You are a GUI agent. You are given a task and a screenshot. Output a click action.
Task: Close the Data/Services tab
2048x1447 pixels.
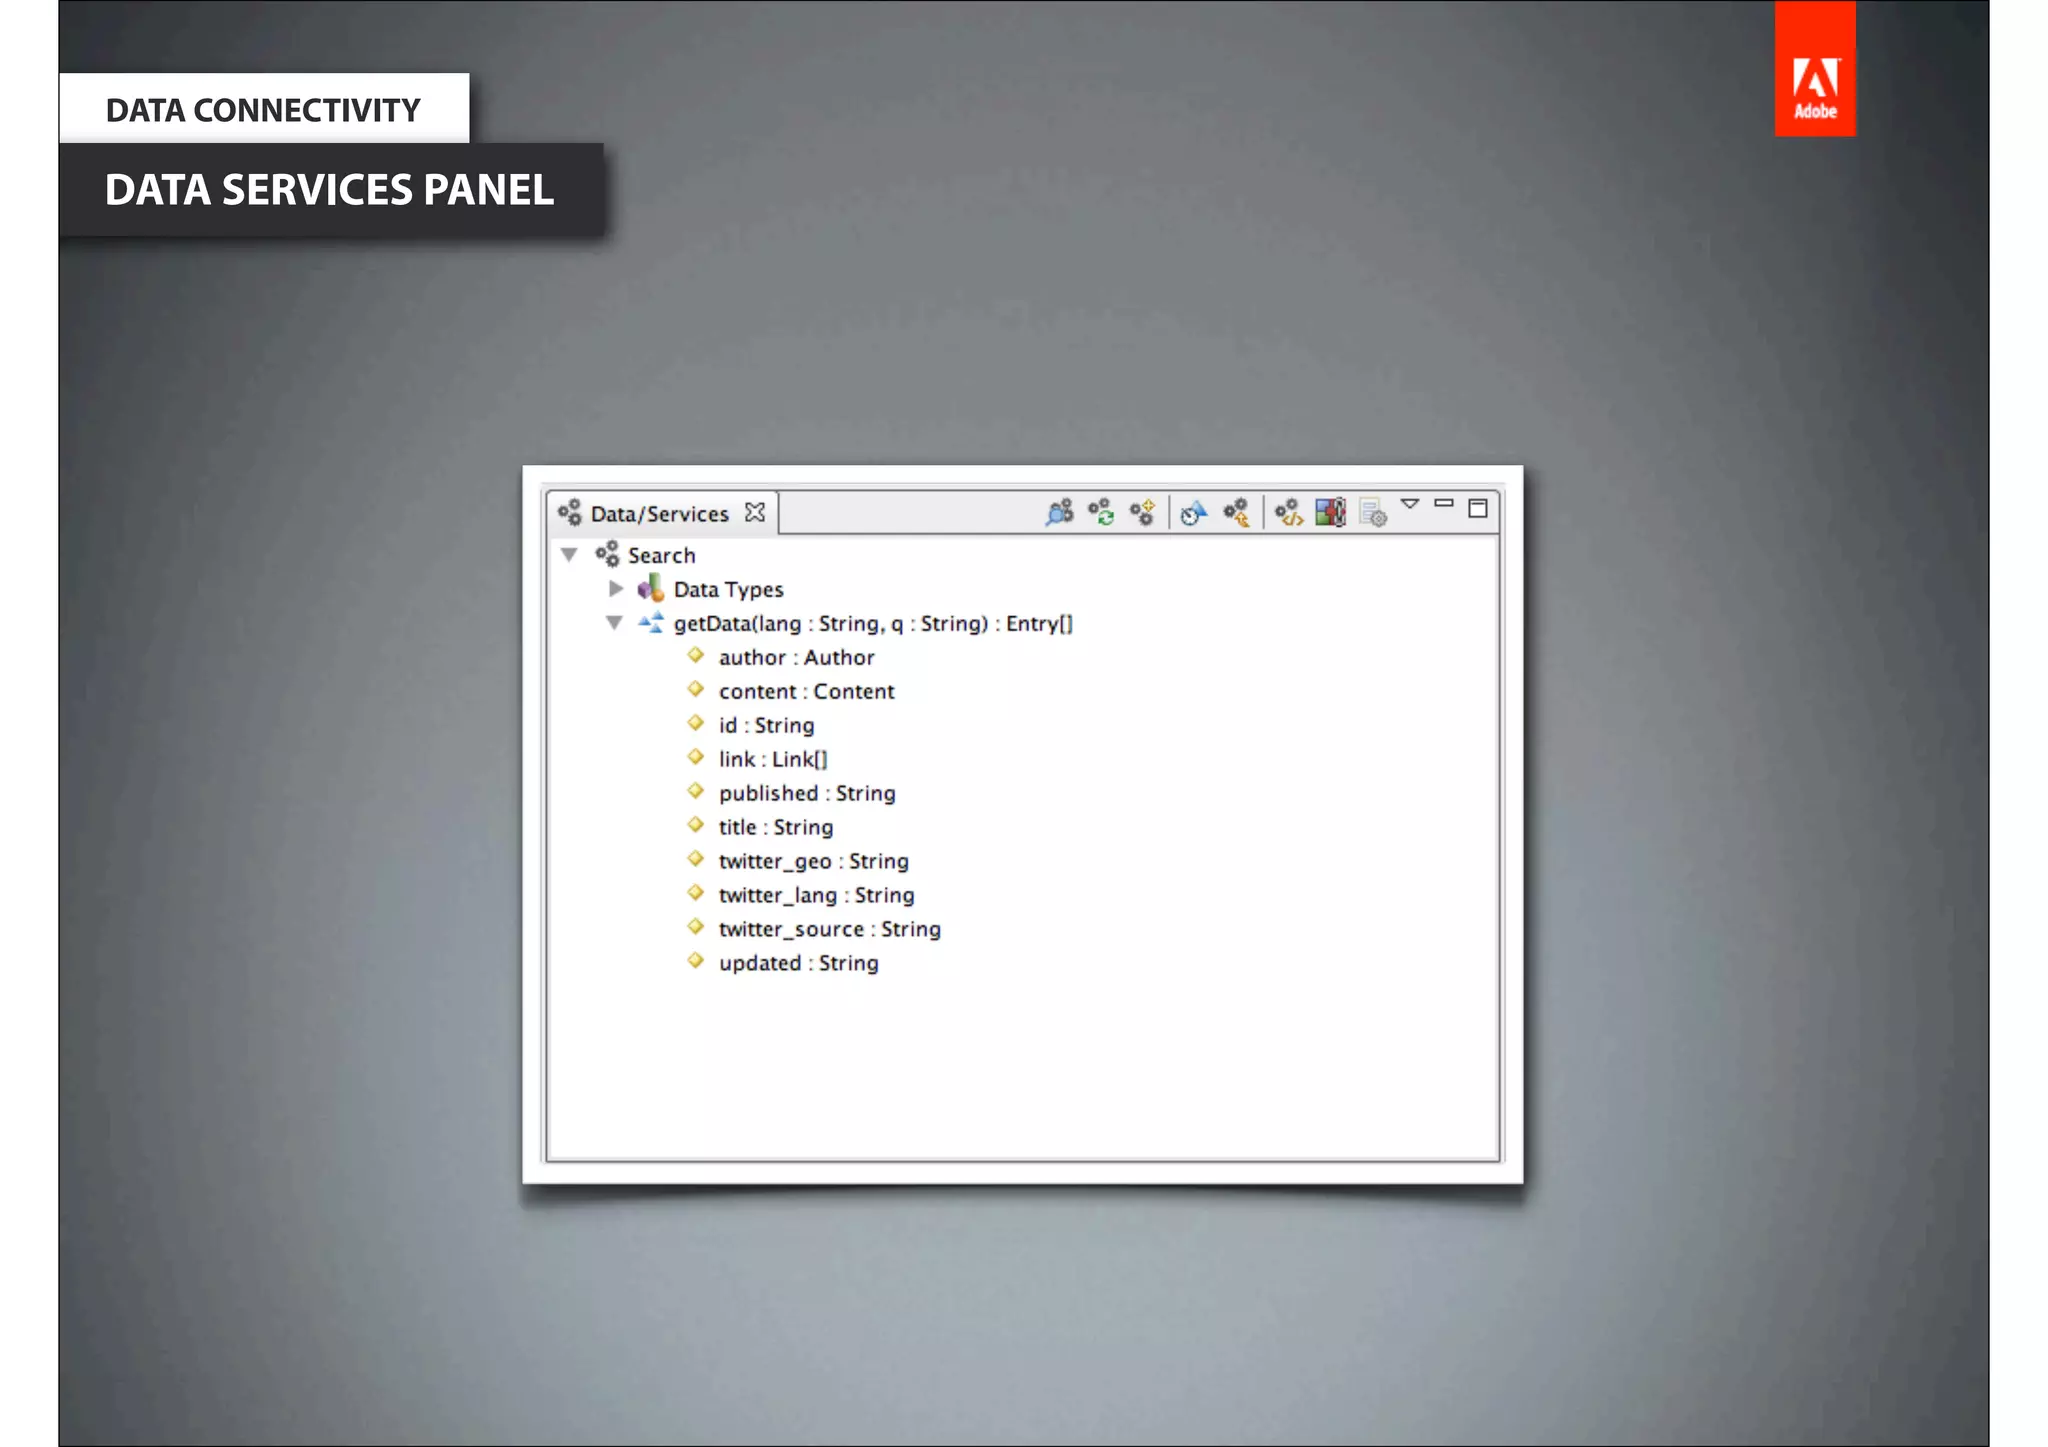[x=755, y=512]
